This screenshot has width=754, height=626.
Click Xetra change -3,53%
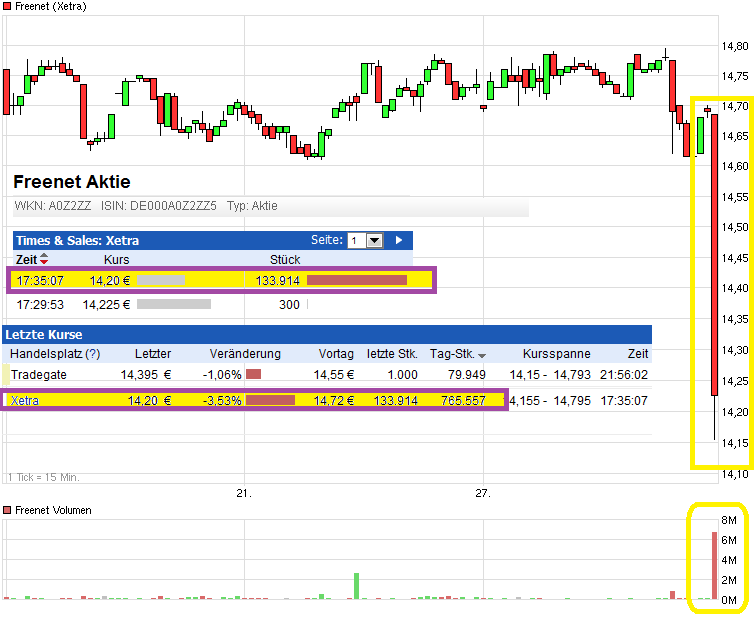point(222,401)
